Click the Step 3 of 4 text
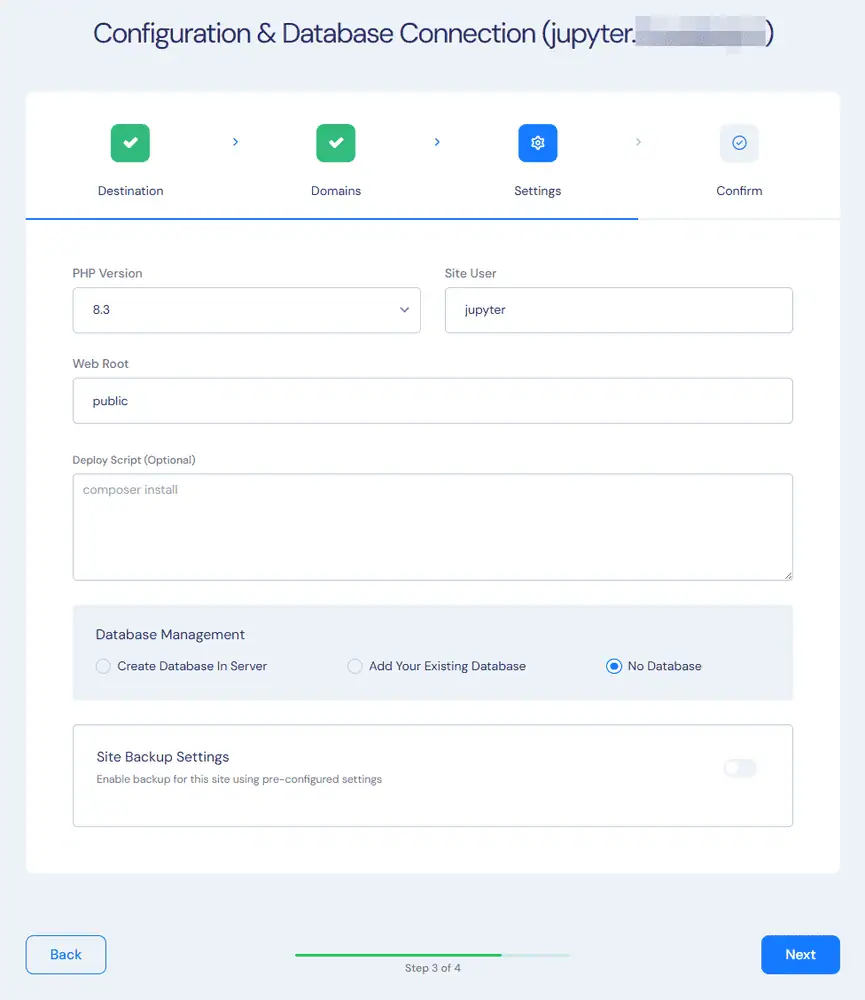Screen dimensions: 865x1000 pyautogui.click(x=432, y=968)
